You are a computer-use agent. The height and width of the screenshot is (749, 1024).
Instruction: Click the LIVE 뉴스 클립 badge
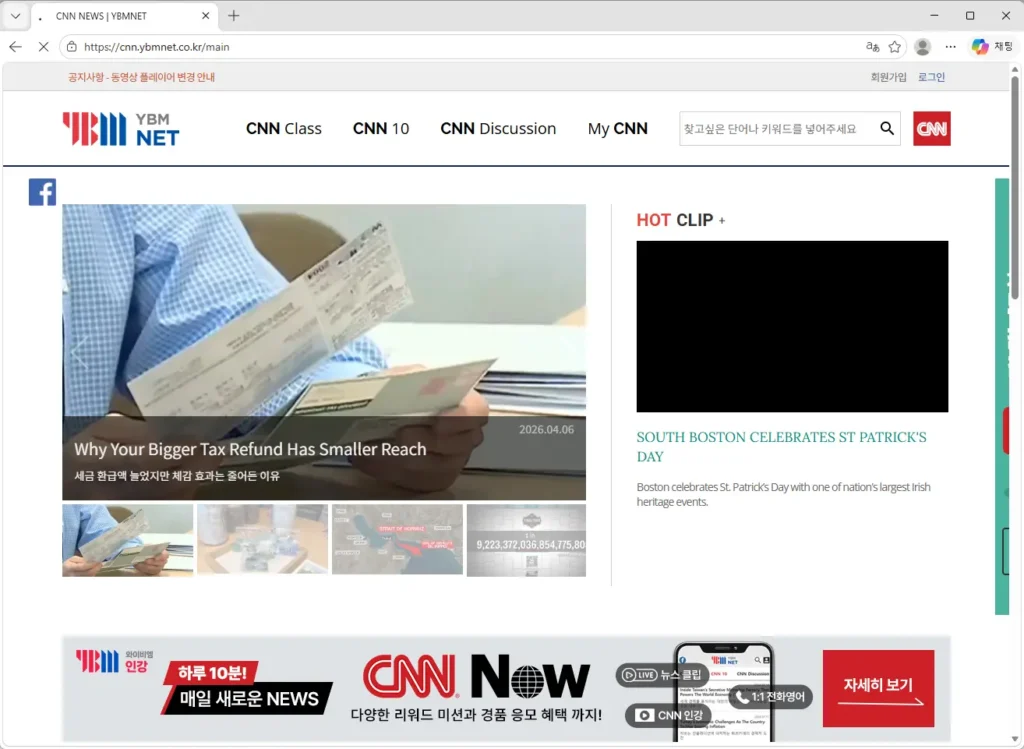[664, 675]
